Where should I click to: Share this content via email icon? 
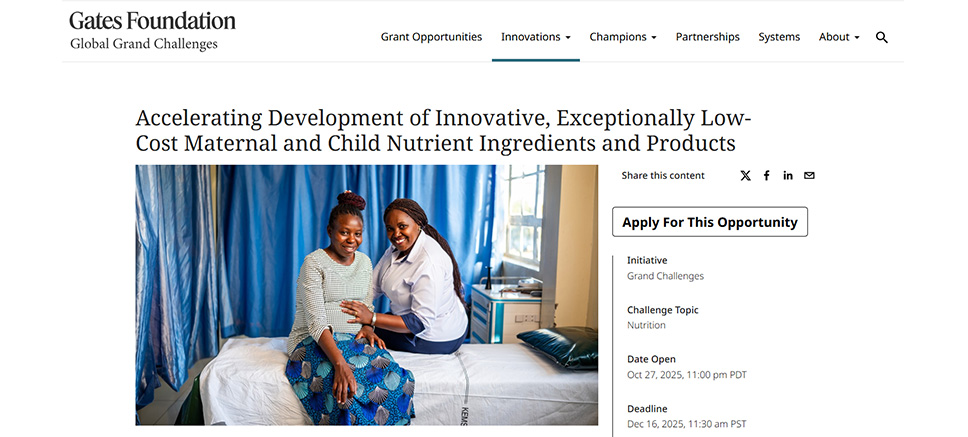[809, 176]
